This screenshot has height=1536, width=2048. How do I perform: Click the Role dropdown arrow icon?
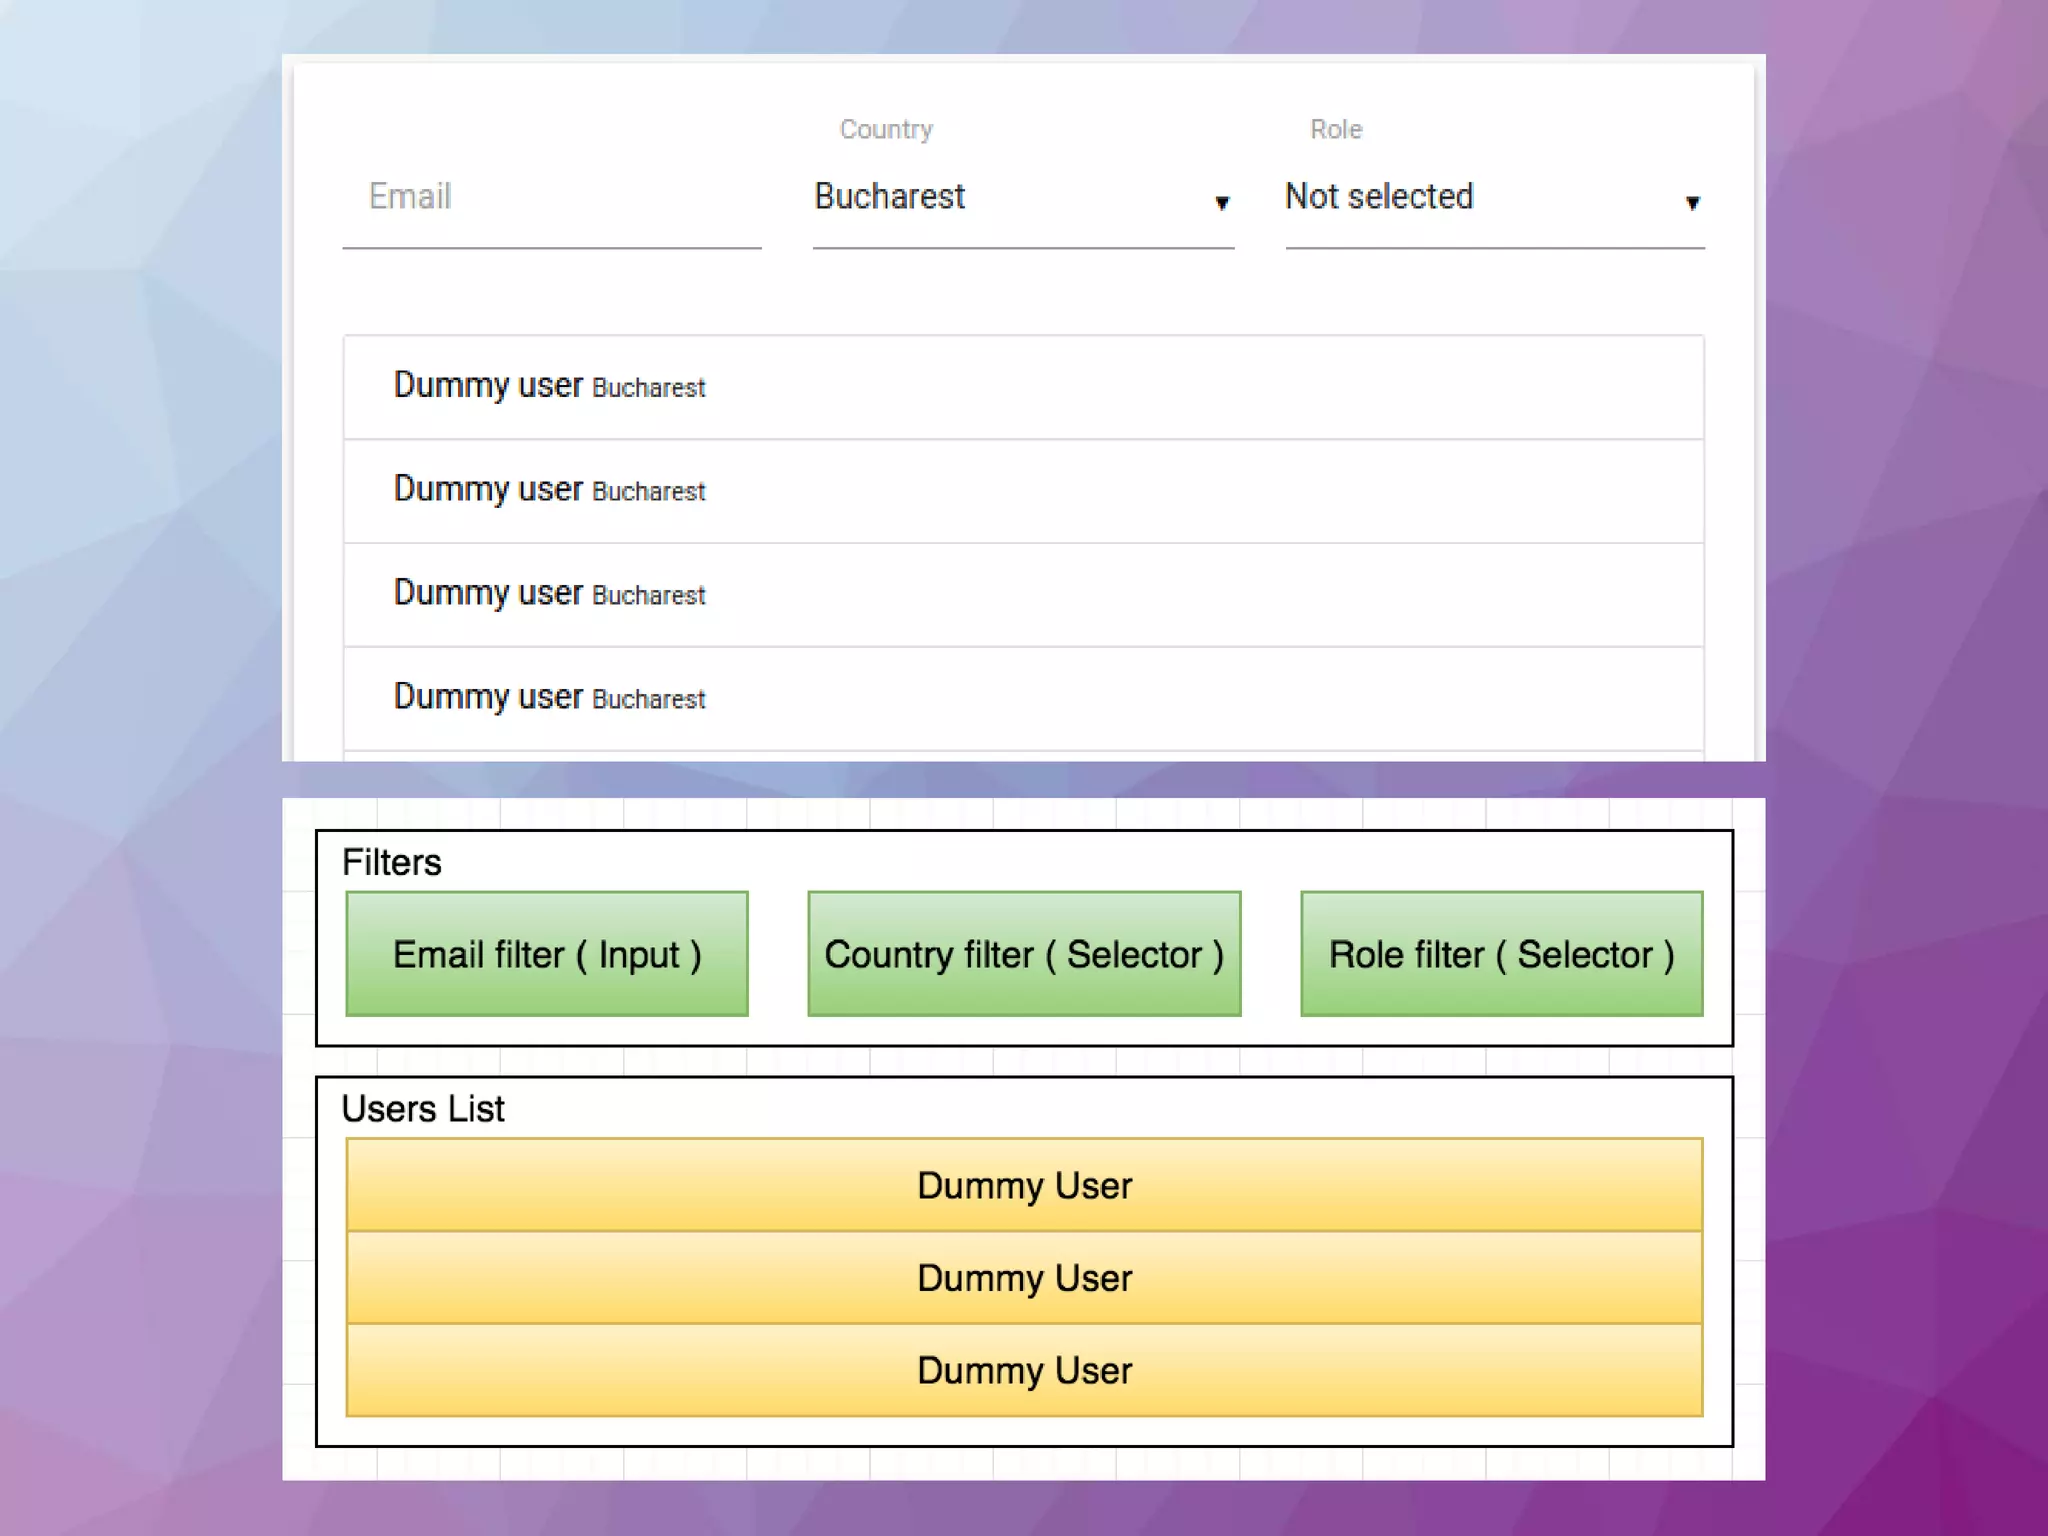tap(1692, 203)
